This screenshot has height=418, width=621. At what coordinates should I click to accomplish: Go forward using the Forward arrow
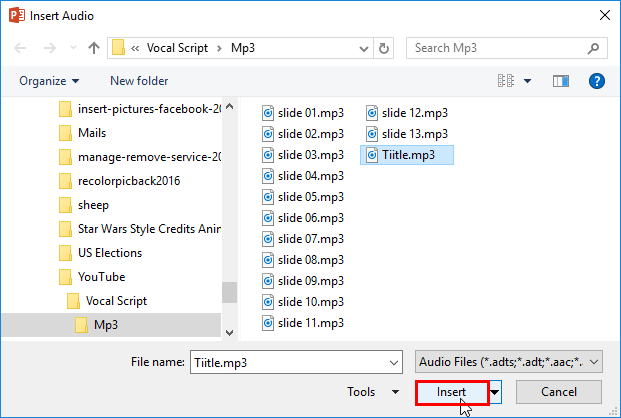coord(50,48)
